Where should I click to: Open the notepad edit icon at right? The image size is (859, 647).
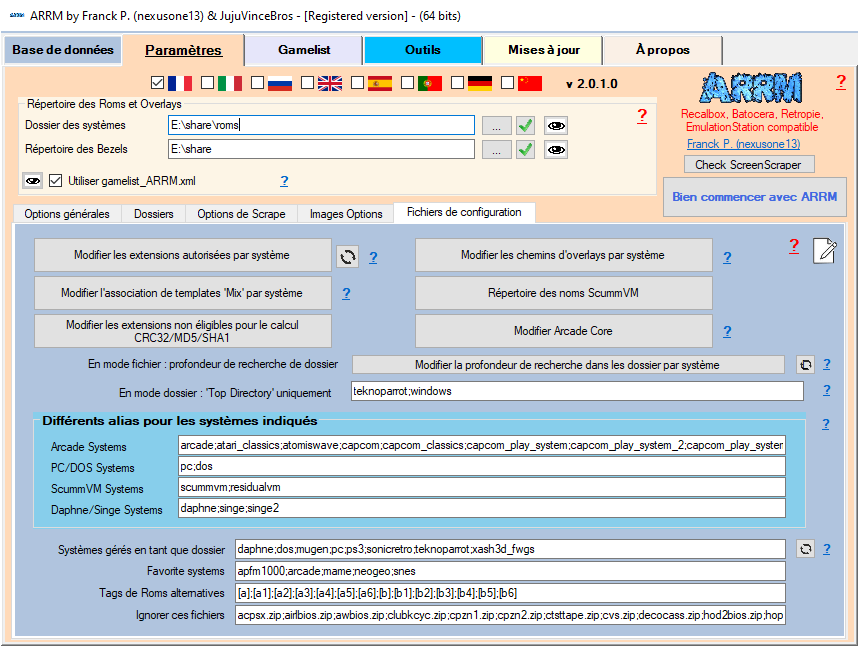824,251
